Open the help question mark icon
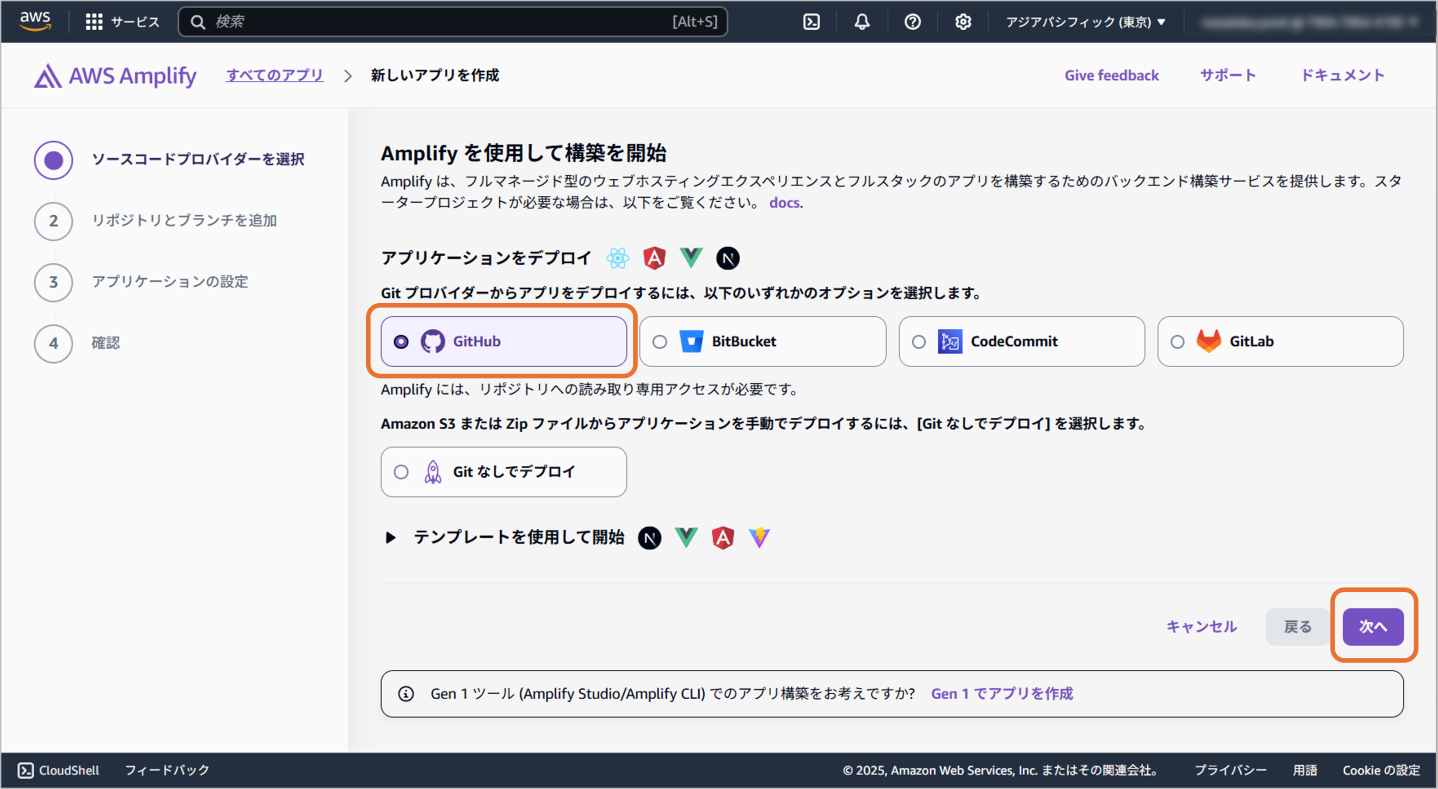 click(912, 22)
